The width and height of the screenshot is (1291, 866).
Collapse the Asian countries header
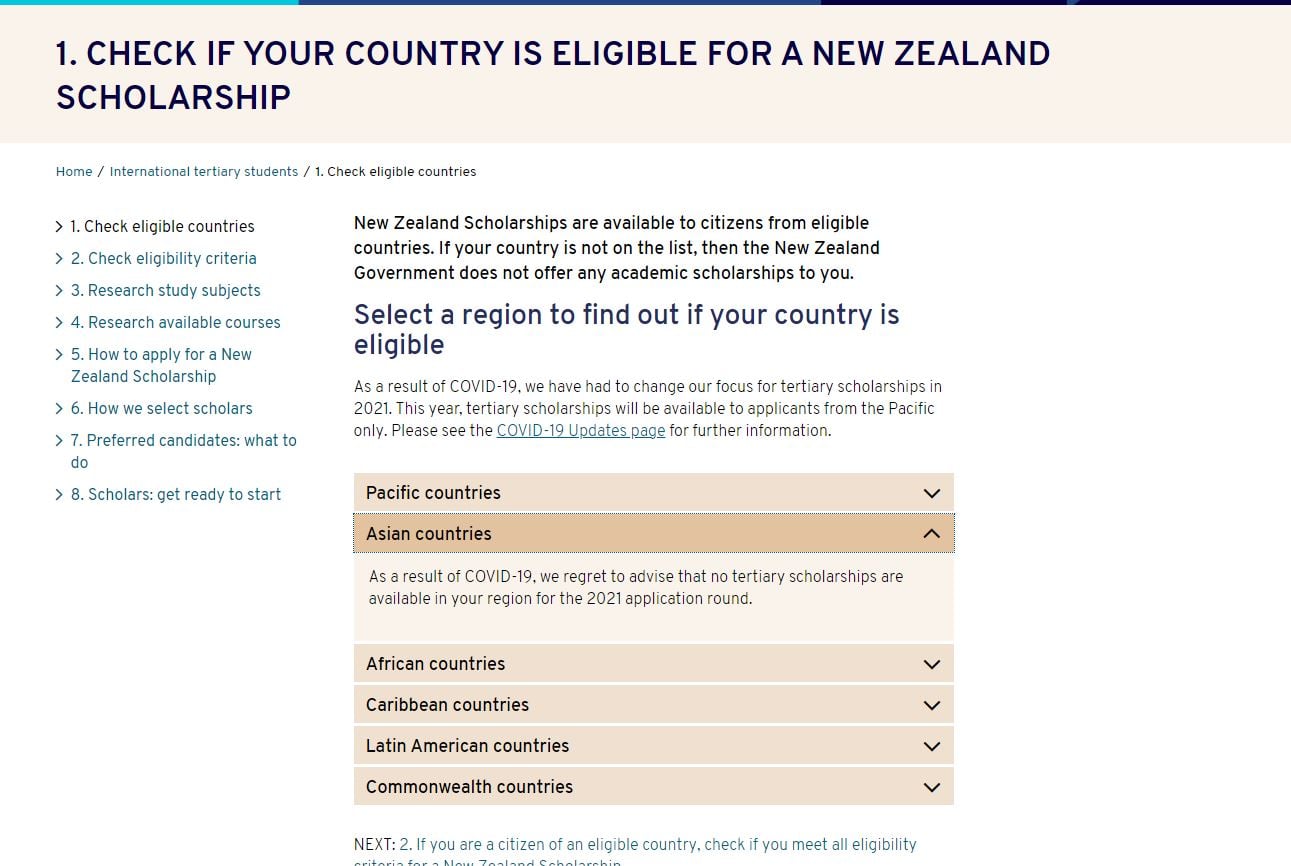(x=654, y=534)
